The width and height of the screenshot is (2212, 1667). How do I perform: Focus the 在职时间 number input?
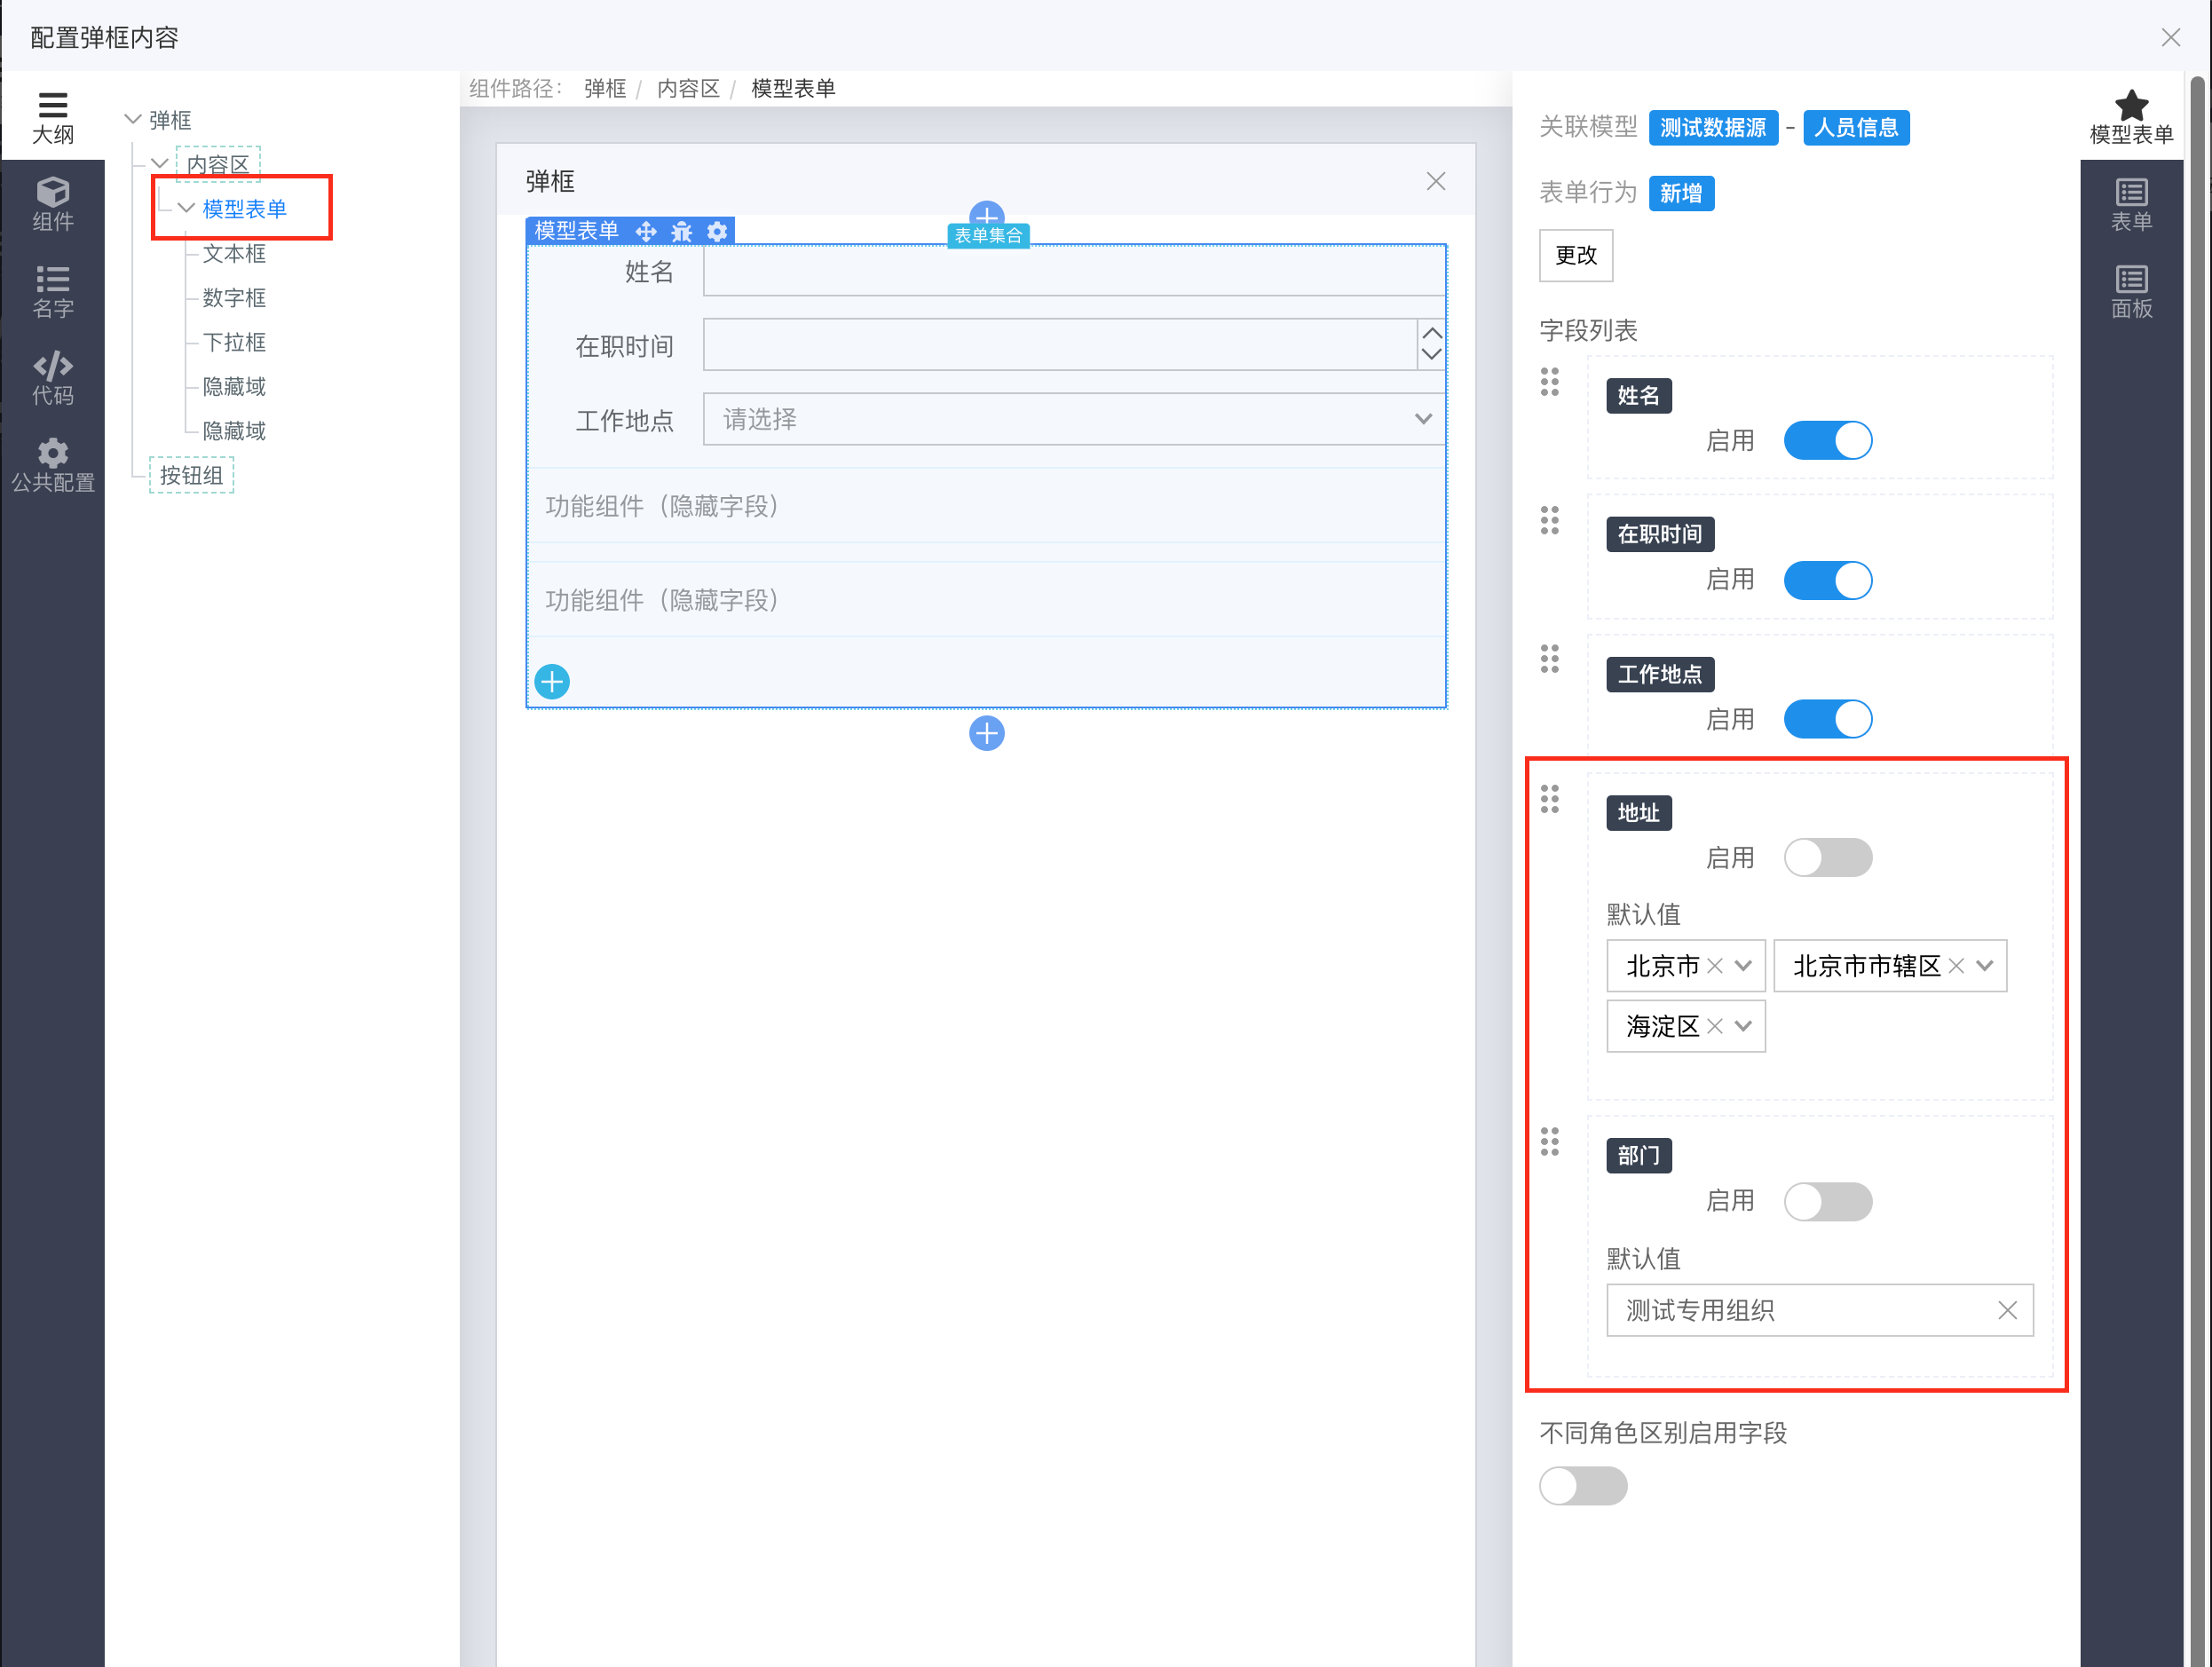pos(1060,345)
